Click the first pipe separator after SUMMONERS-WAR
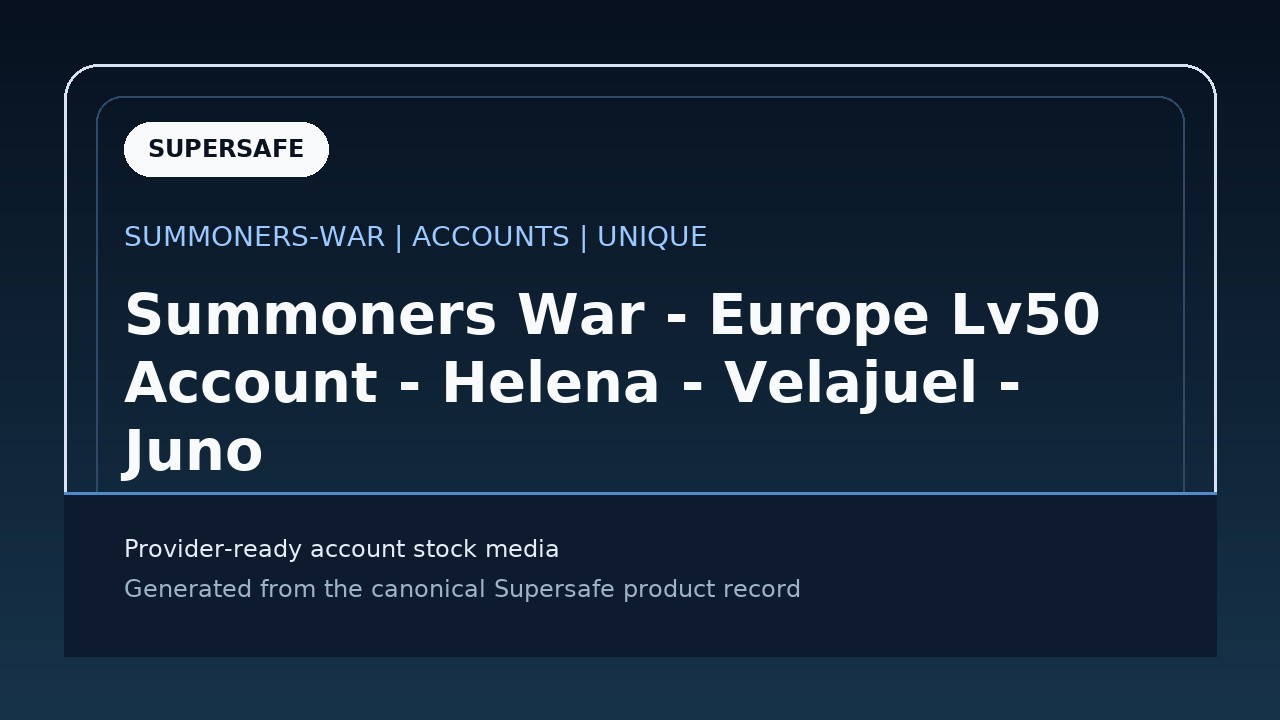1280x720 pixels. tap(398, 237)
